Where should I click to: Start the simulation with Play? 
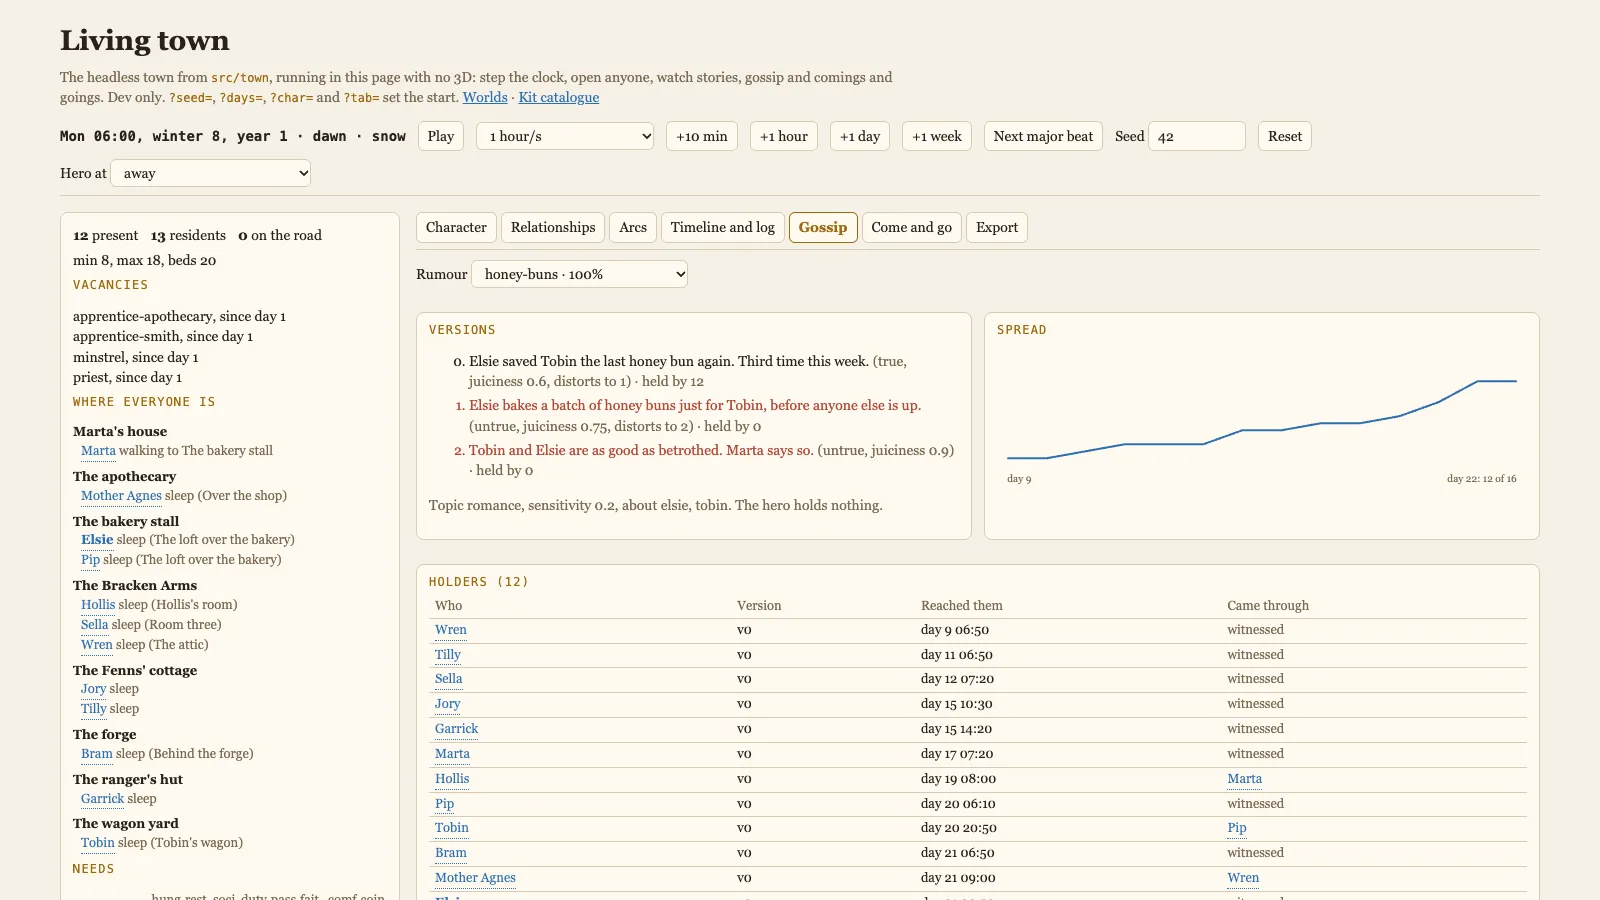click(441, 136)
